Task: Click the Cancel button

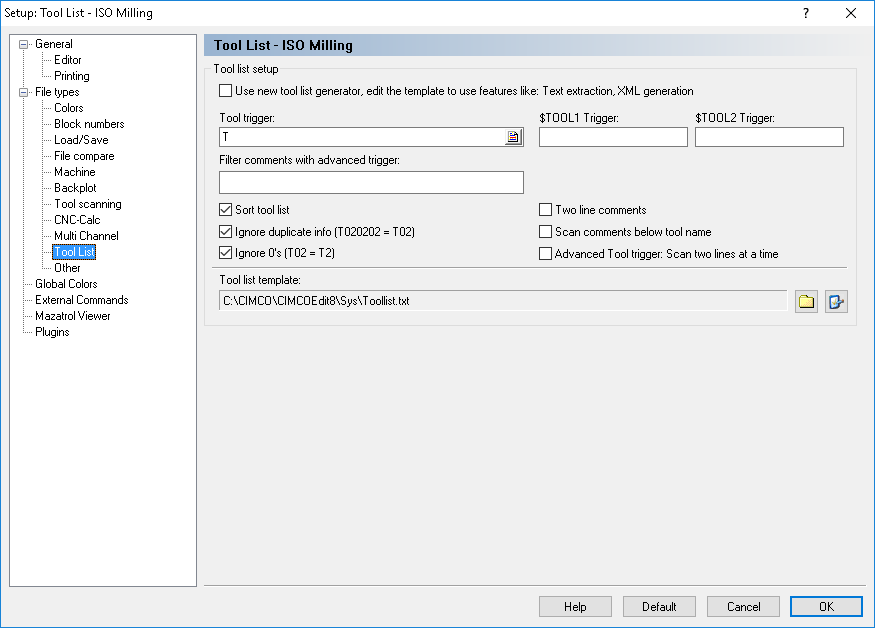Action: [743, 606]
